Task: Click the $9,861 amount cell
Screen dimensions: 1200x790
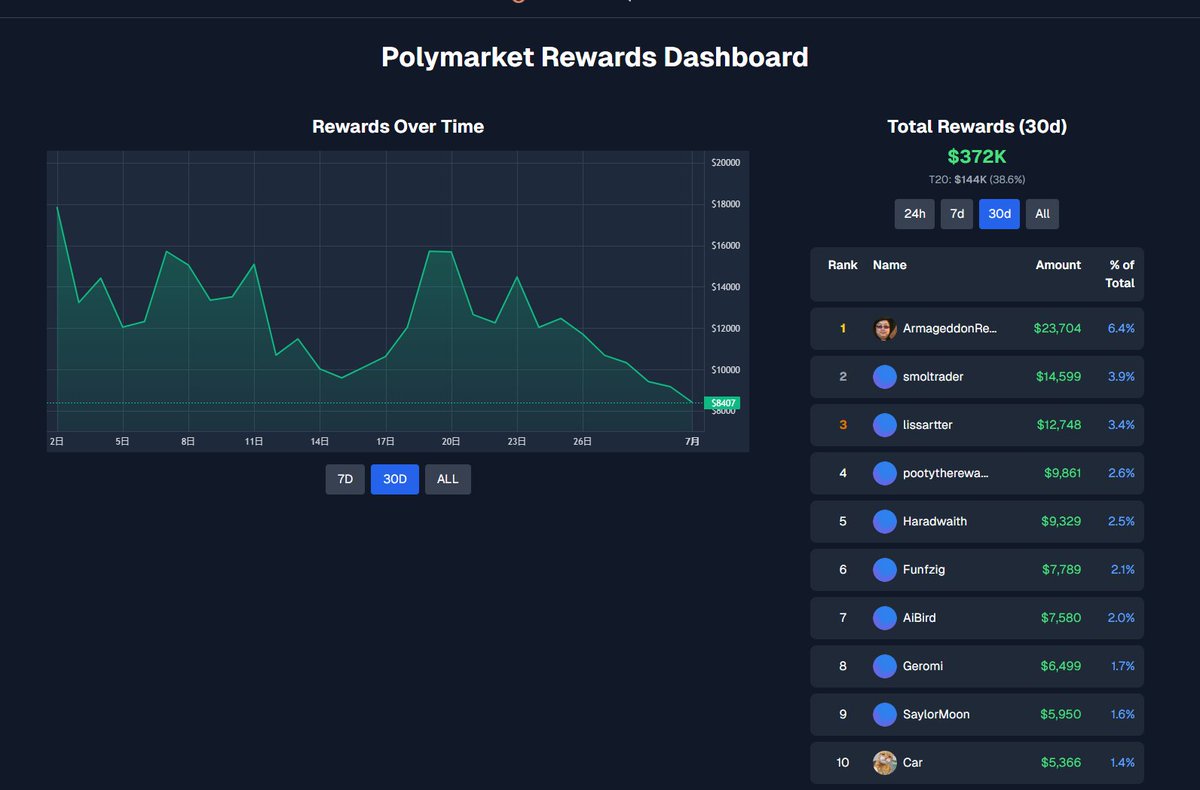Action: tap(1062, 473)
